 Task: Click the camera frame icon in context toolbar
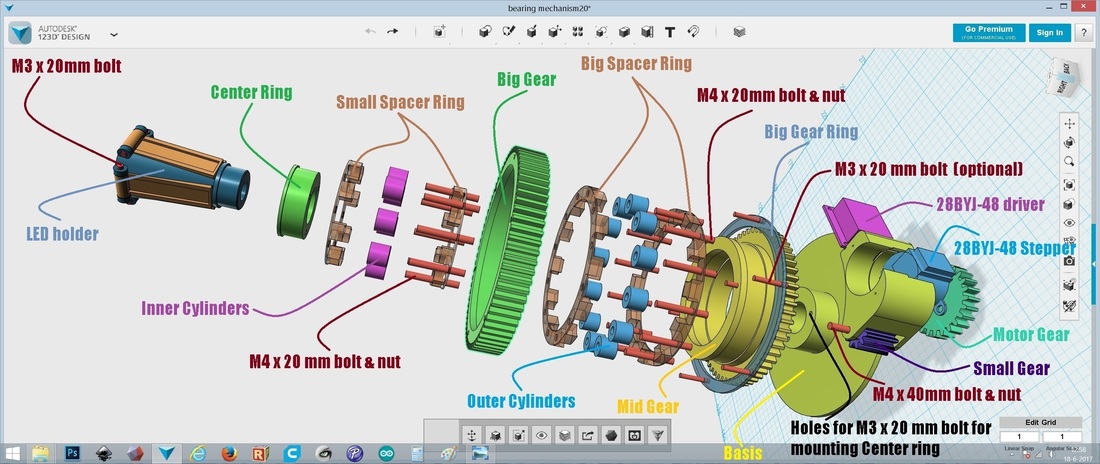click(x=635, y=435)
